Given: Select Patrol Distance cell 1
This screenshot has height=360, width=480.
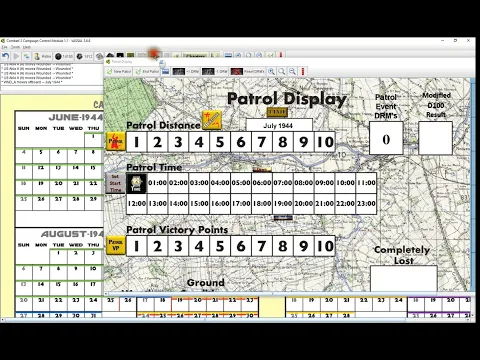Looking at the screenshot, I should point(136,142).
